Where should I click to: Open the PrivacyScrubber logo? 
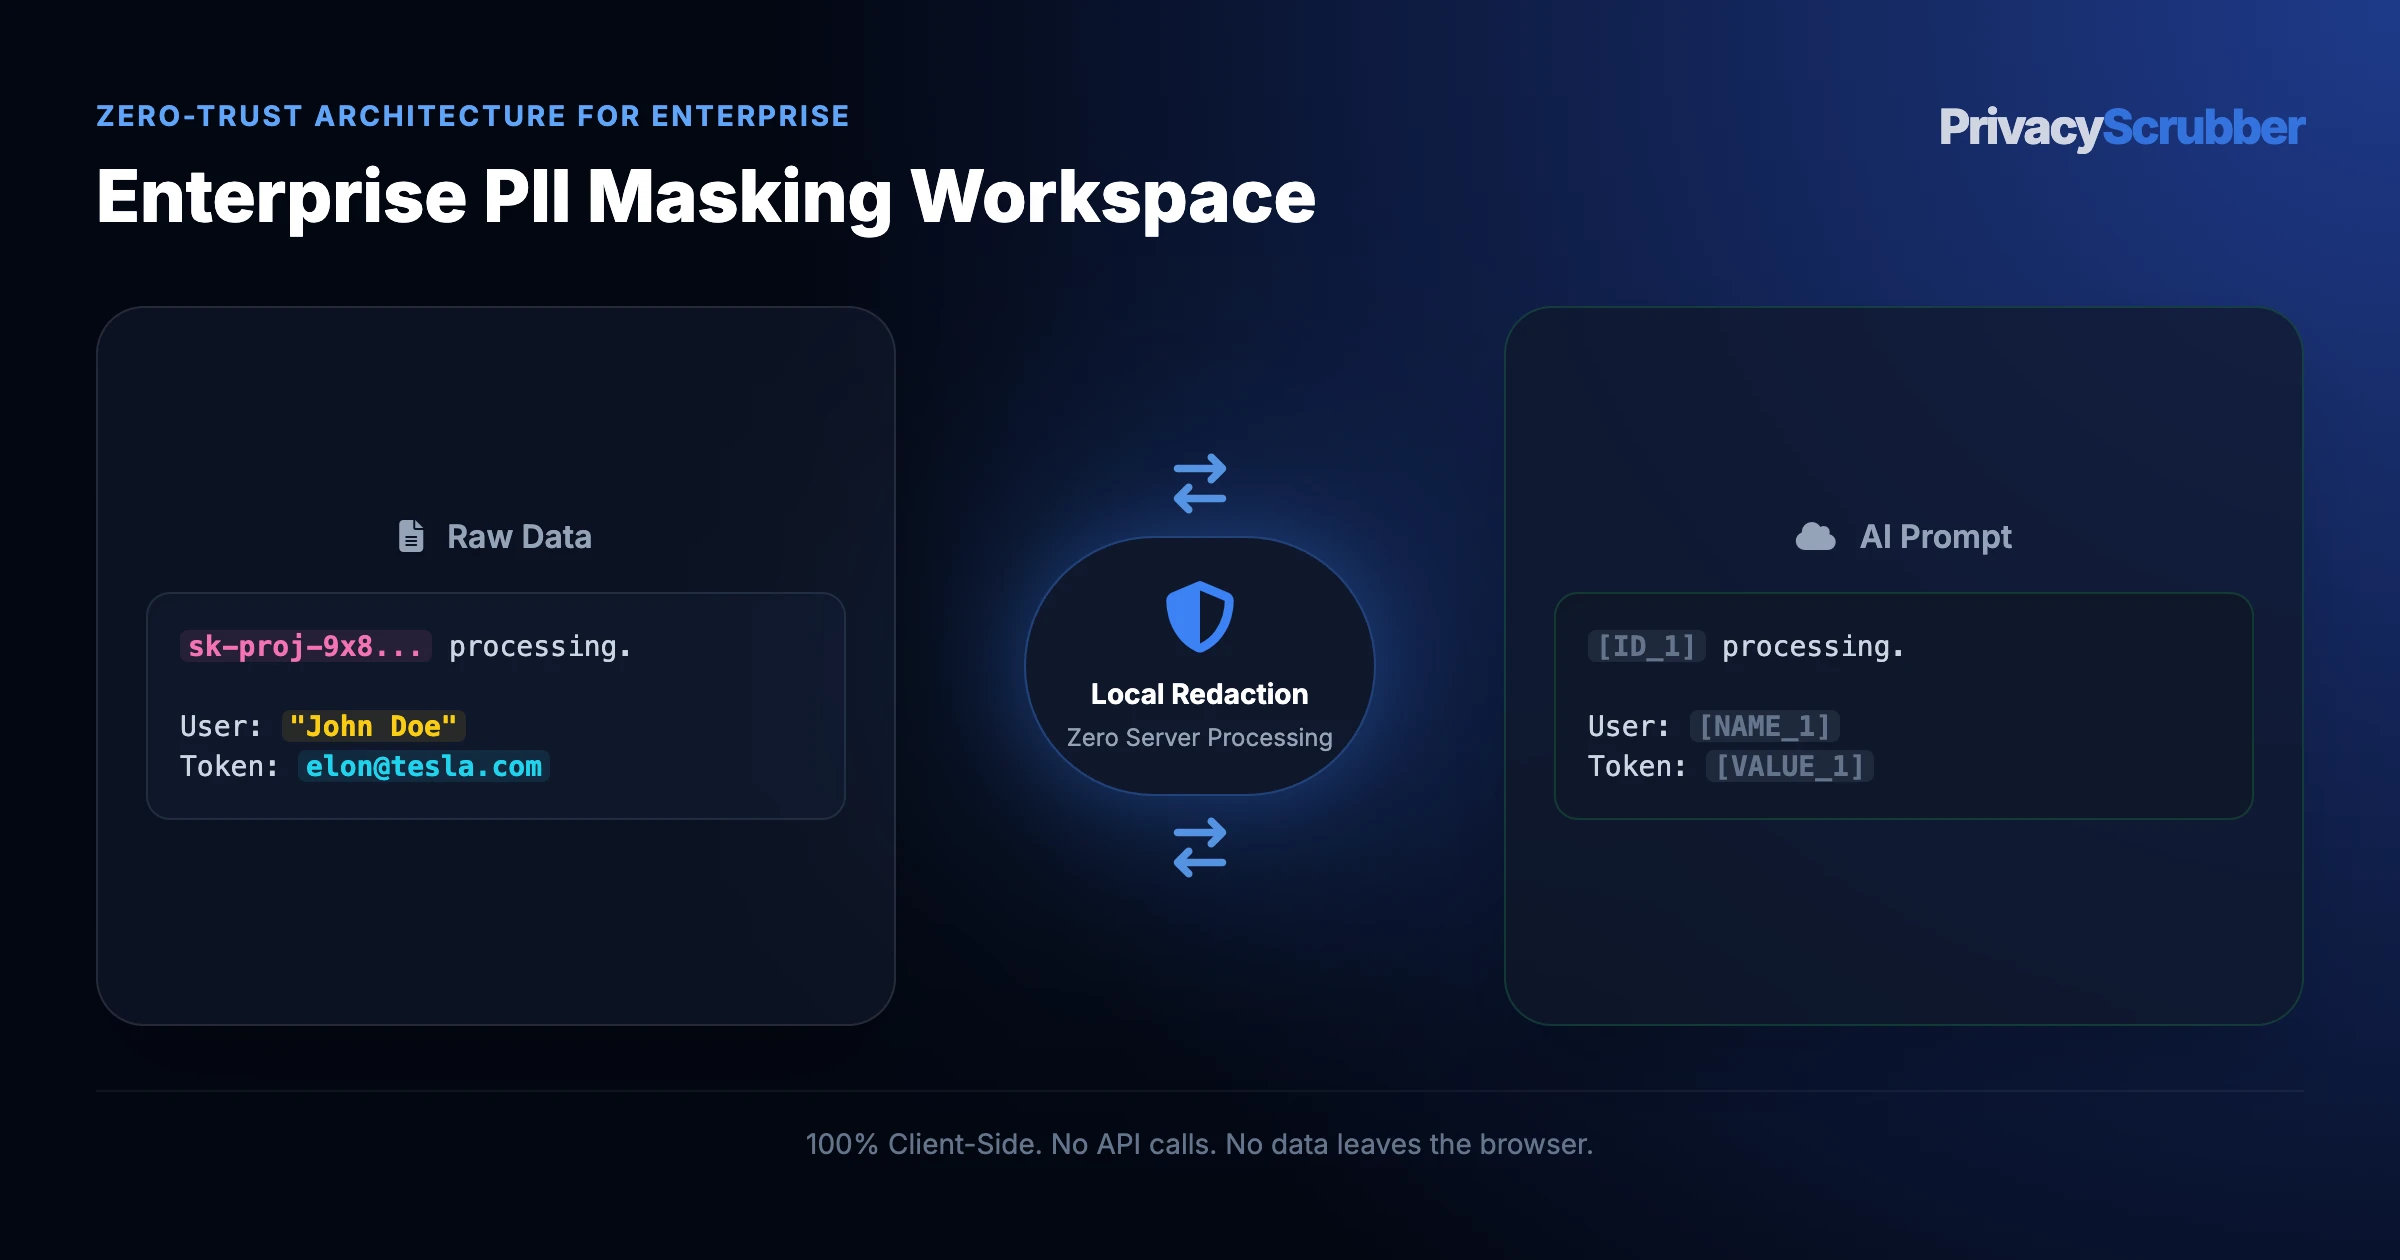click(x=2122, y=128)
